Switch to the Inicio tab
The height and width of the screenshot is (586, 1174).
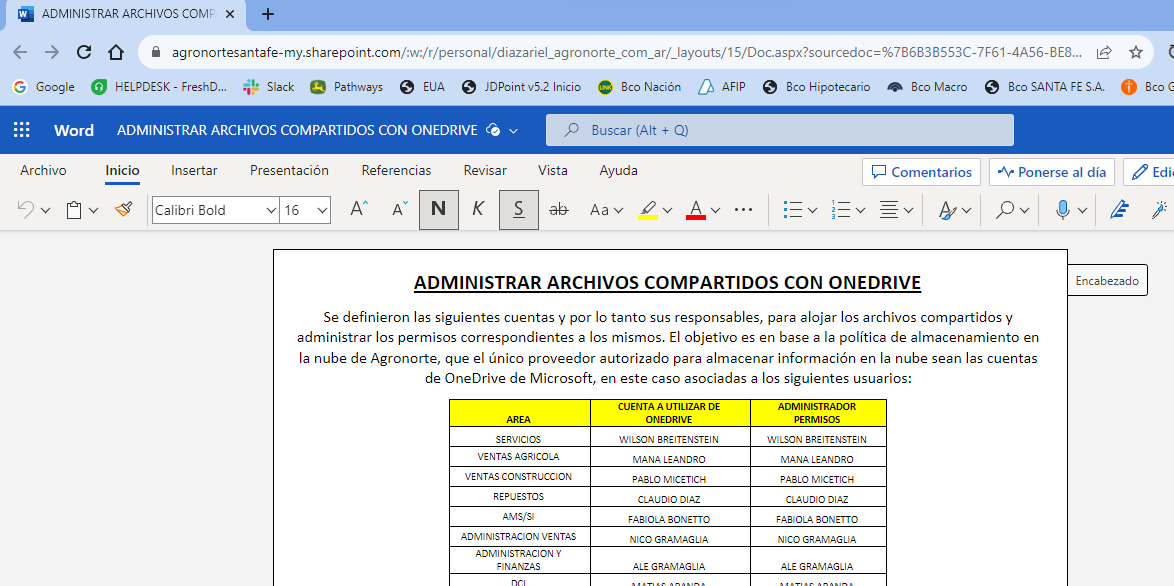(122, 171)
